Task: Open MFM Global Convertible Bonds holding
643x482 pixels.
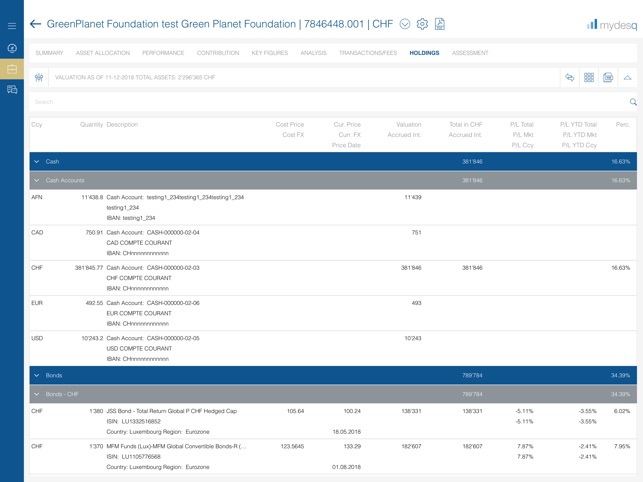Action: pyautogui.click(x=333, y=457)
